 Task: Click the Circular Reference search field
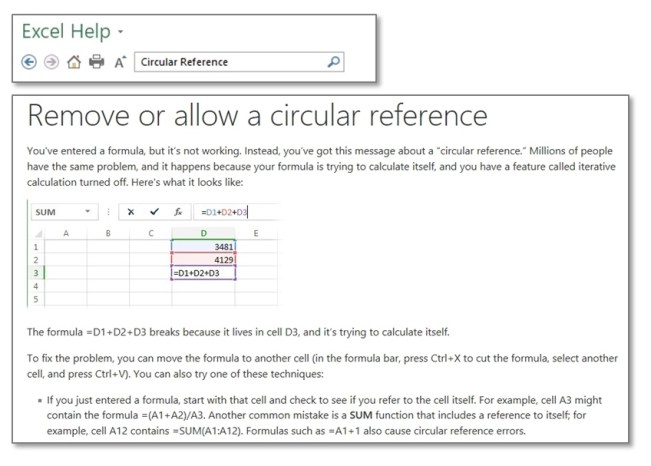(239, 62)
